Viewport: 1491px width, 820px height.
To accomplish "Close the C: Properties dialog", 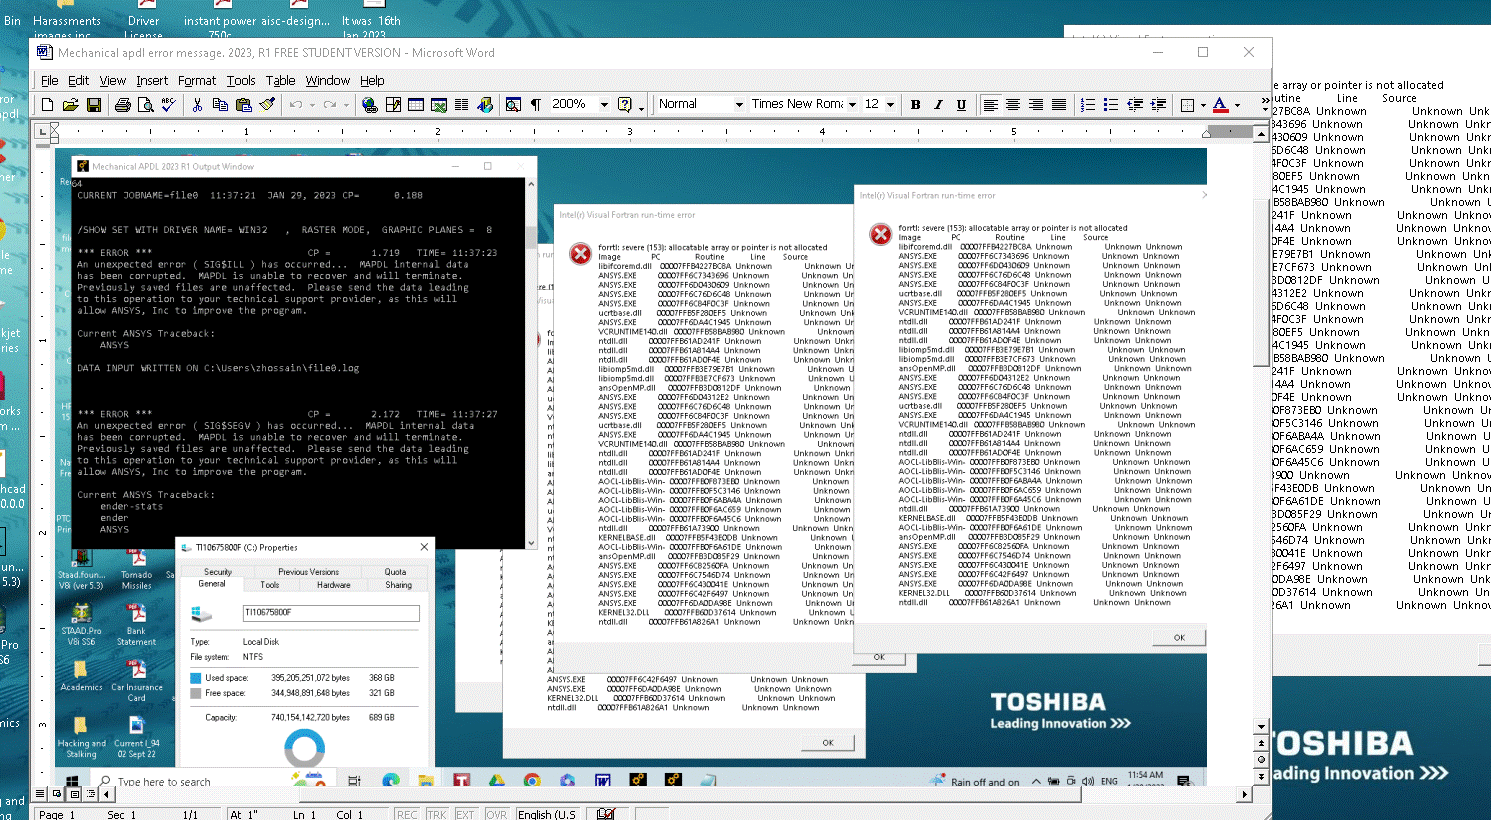I will click(x=424, y=547).
